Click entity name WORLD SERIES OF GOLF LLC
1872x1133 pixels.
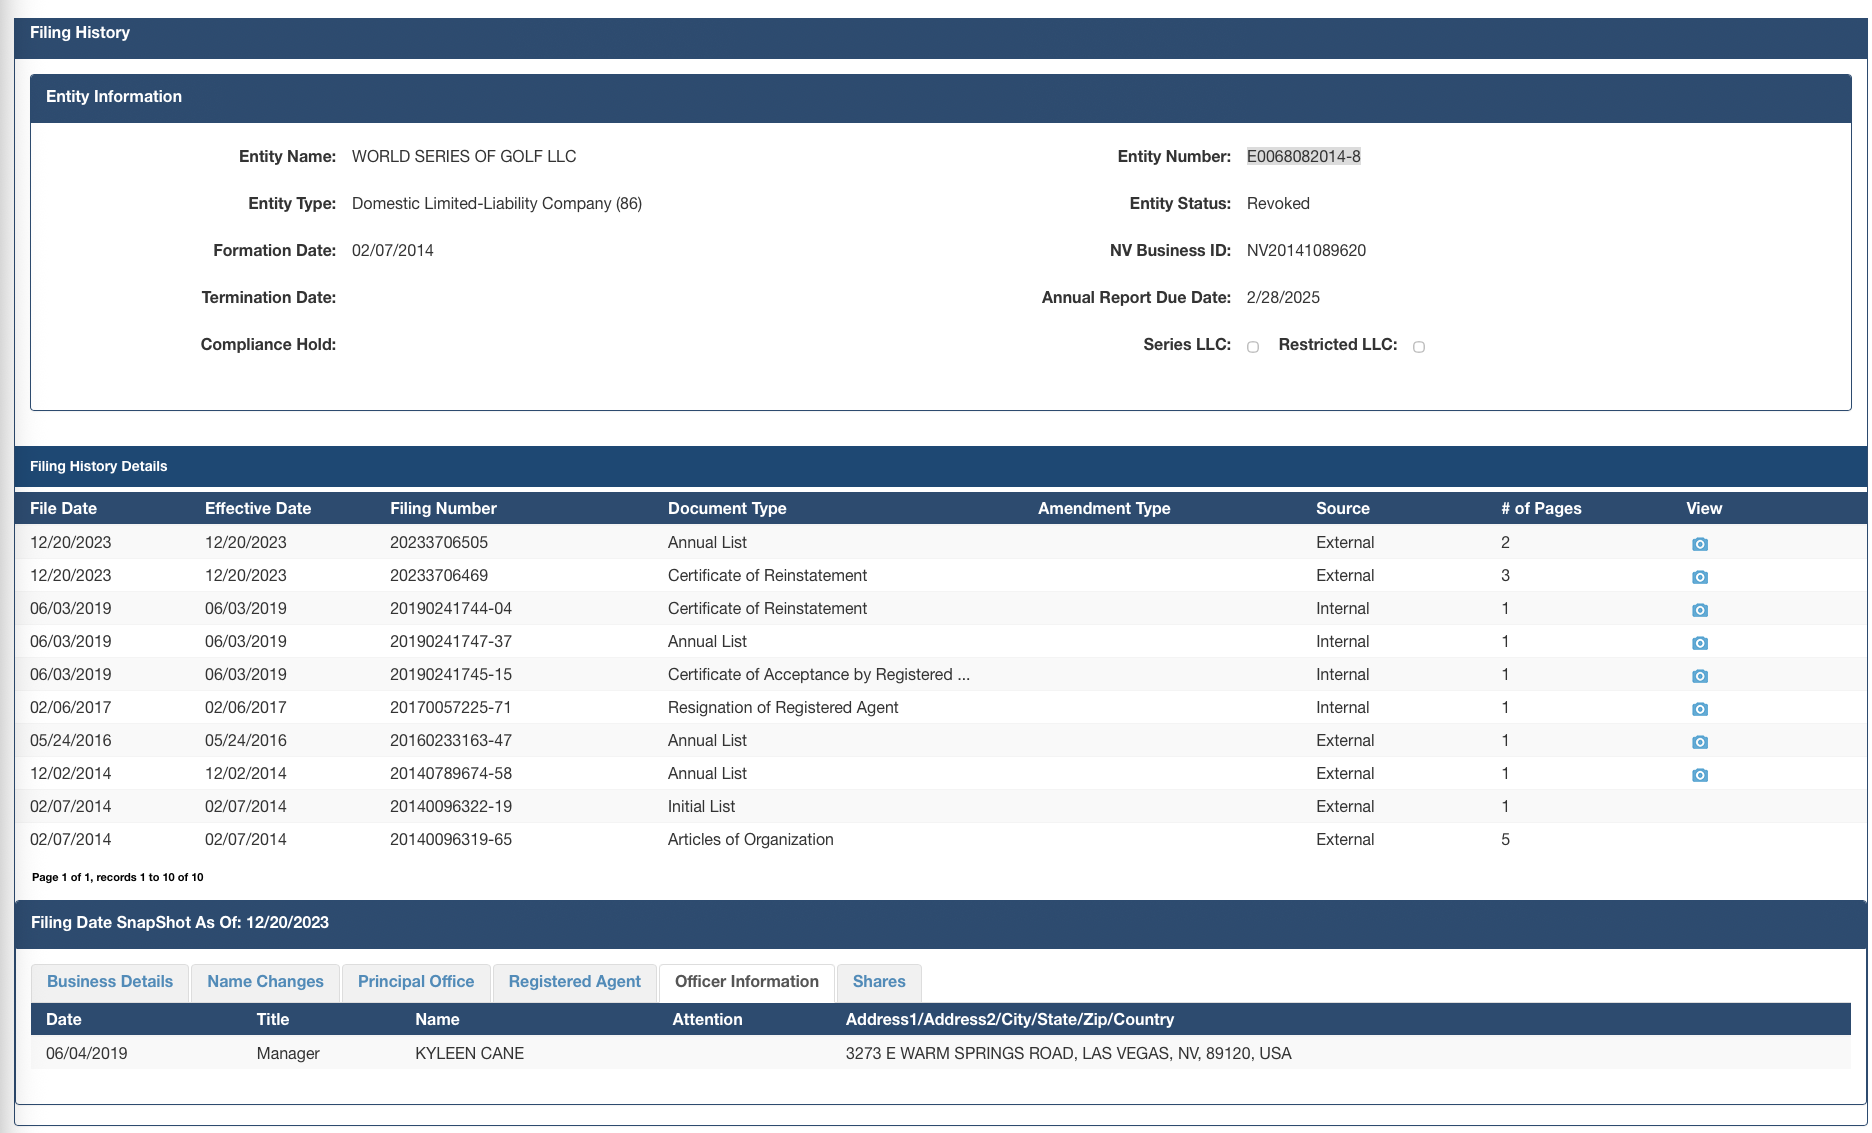click(x=464, y=156)
